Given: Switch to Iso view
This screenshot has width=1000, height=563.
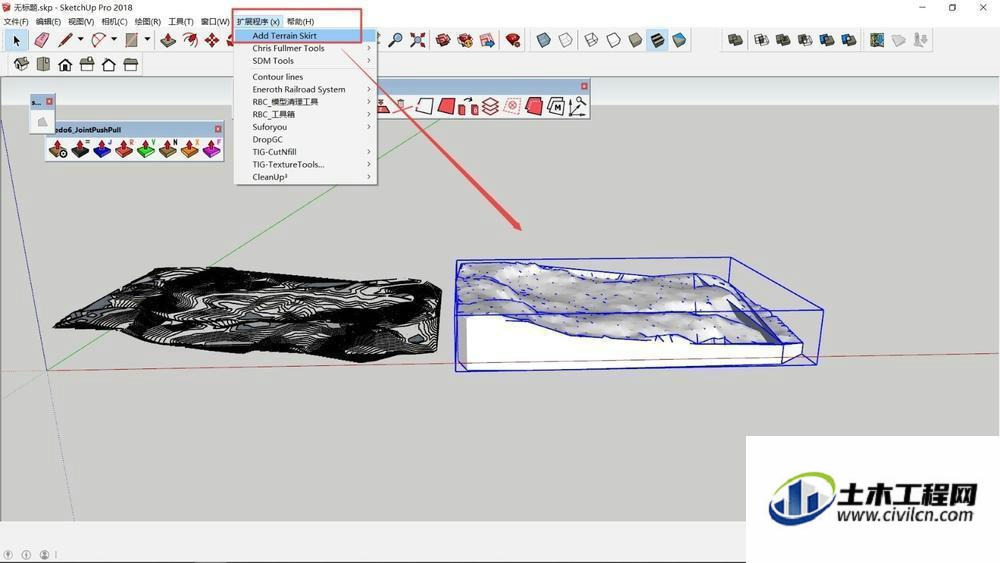Looking at the screenshot, I should click(21, 64).
